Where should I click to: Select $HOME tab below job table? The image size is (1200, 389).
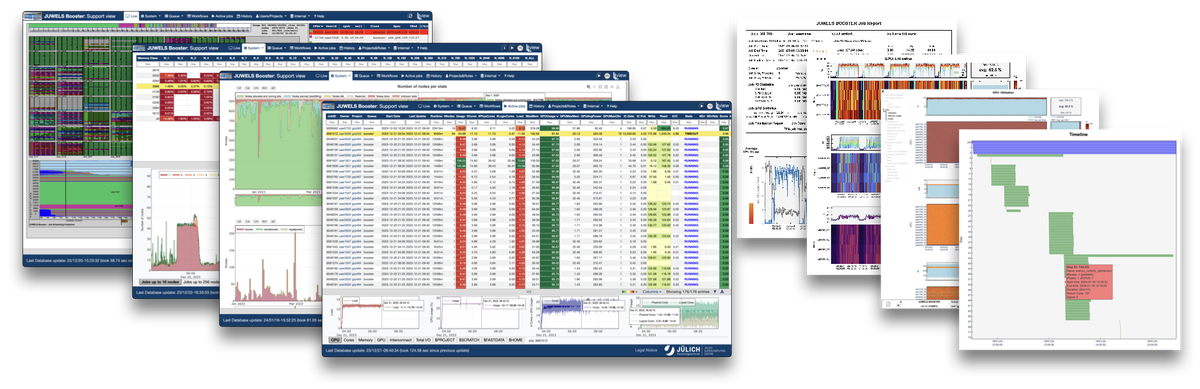(x=515, y=340)
